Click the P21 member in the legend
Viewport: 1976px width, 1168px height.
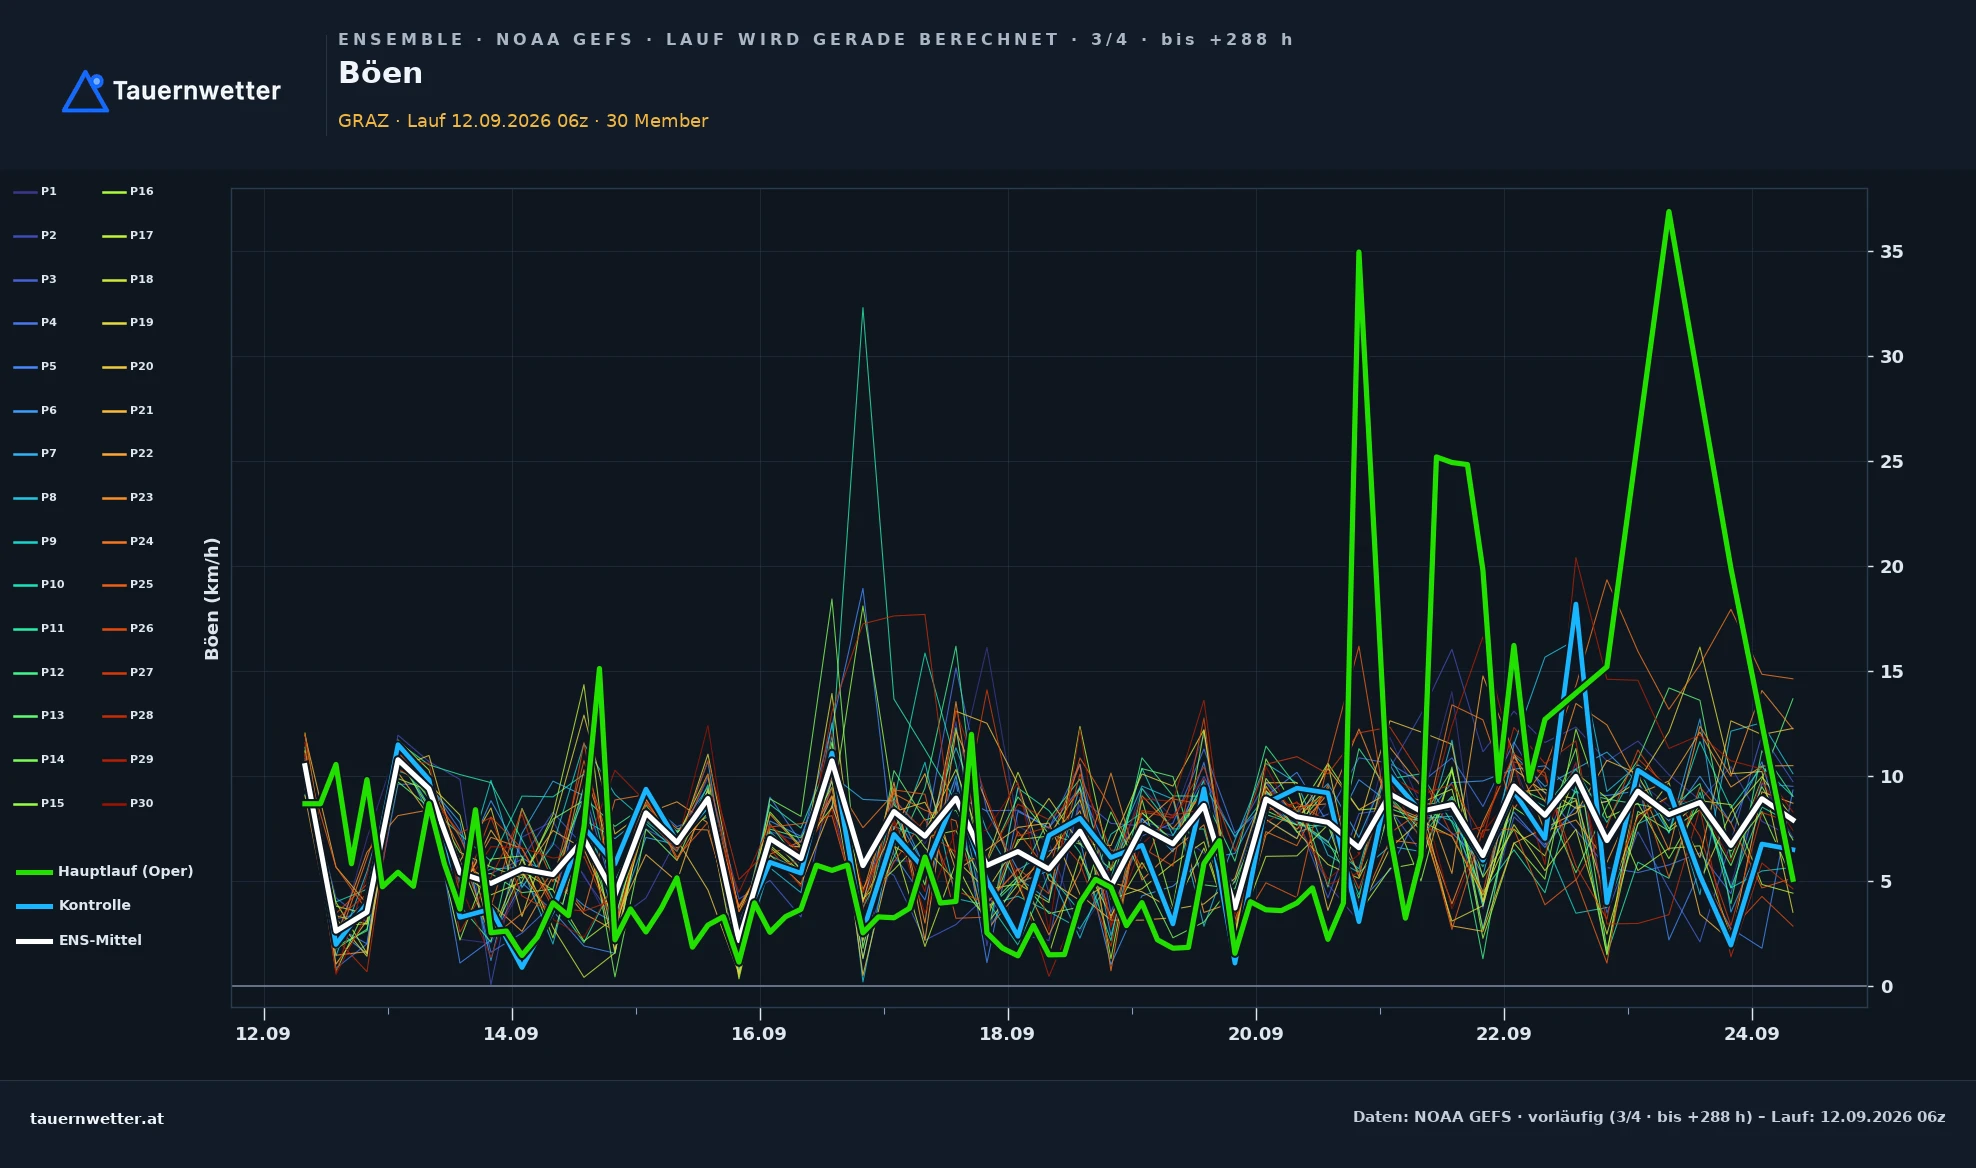[128, 410]
